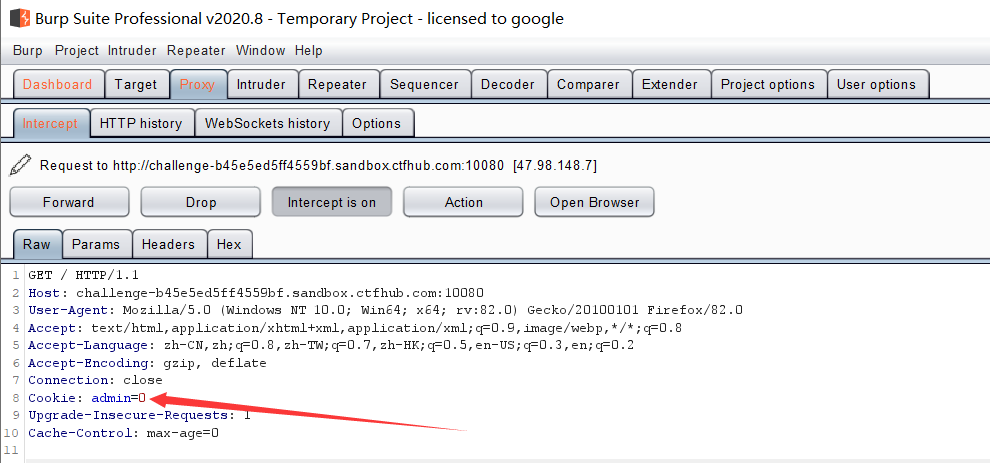This screenshot has height=463, width=990.
Task: Click the Forward button
Action: tap(69, 202)
